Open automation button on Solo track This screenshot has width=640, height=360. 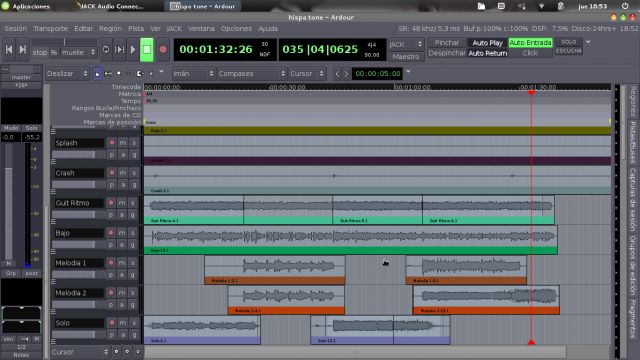tap(122, 335)
